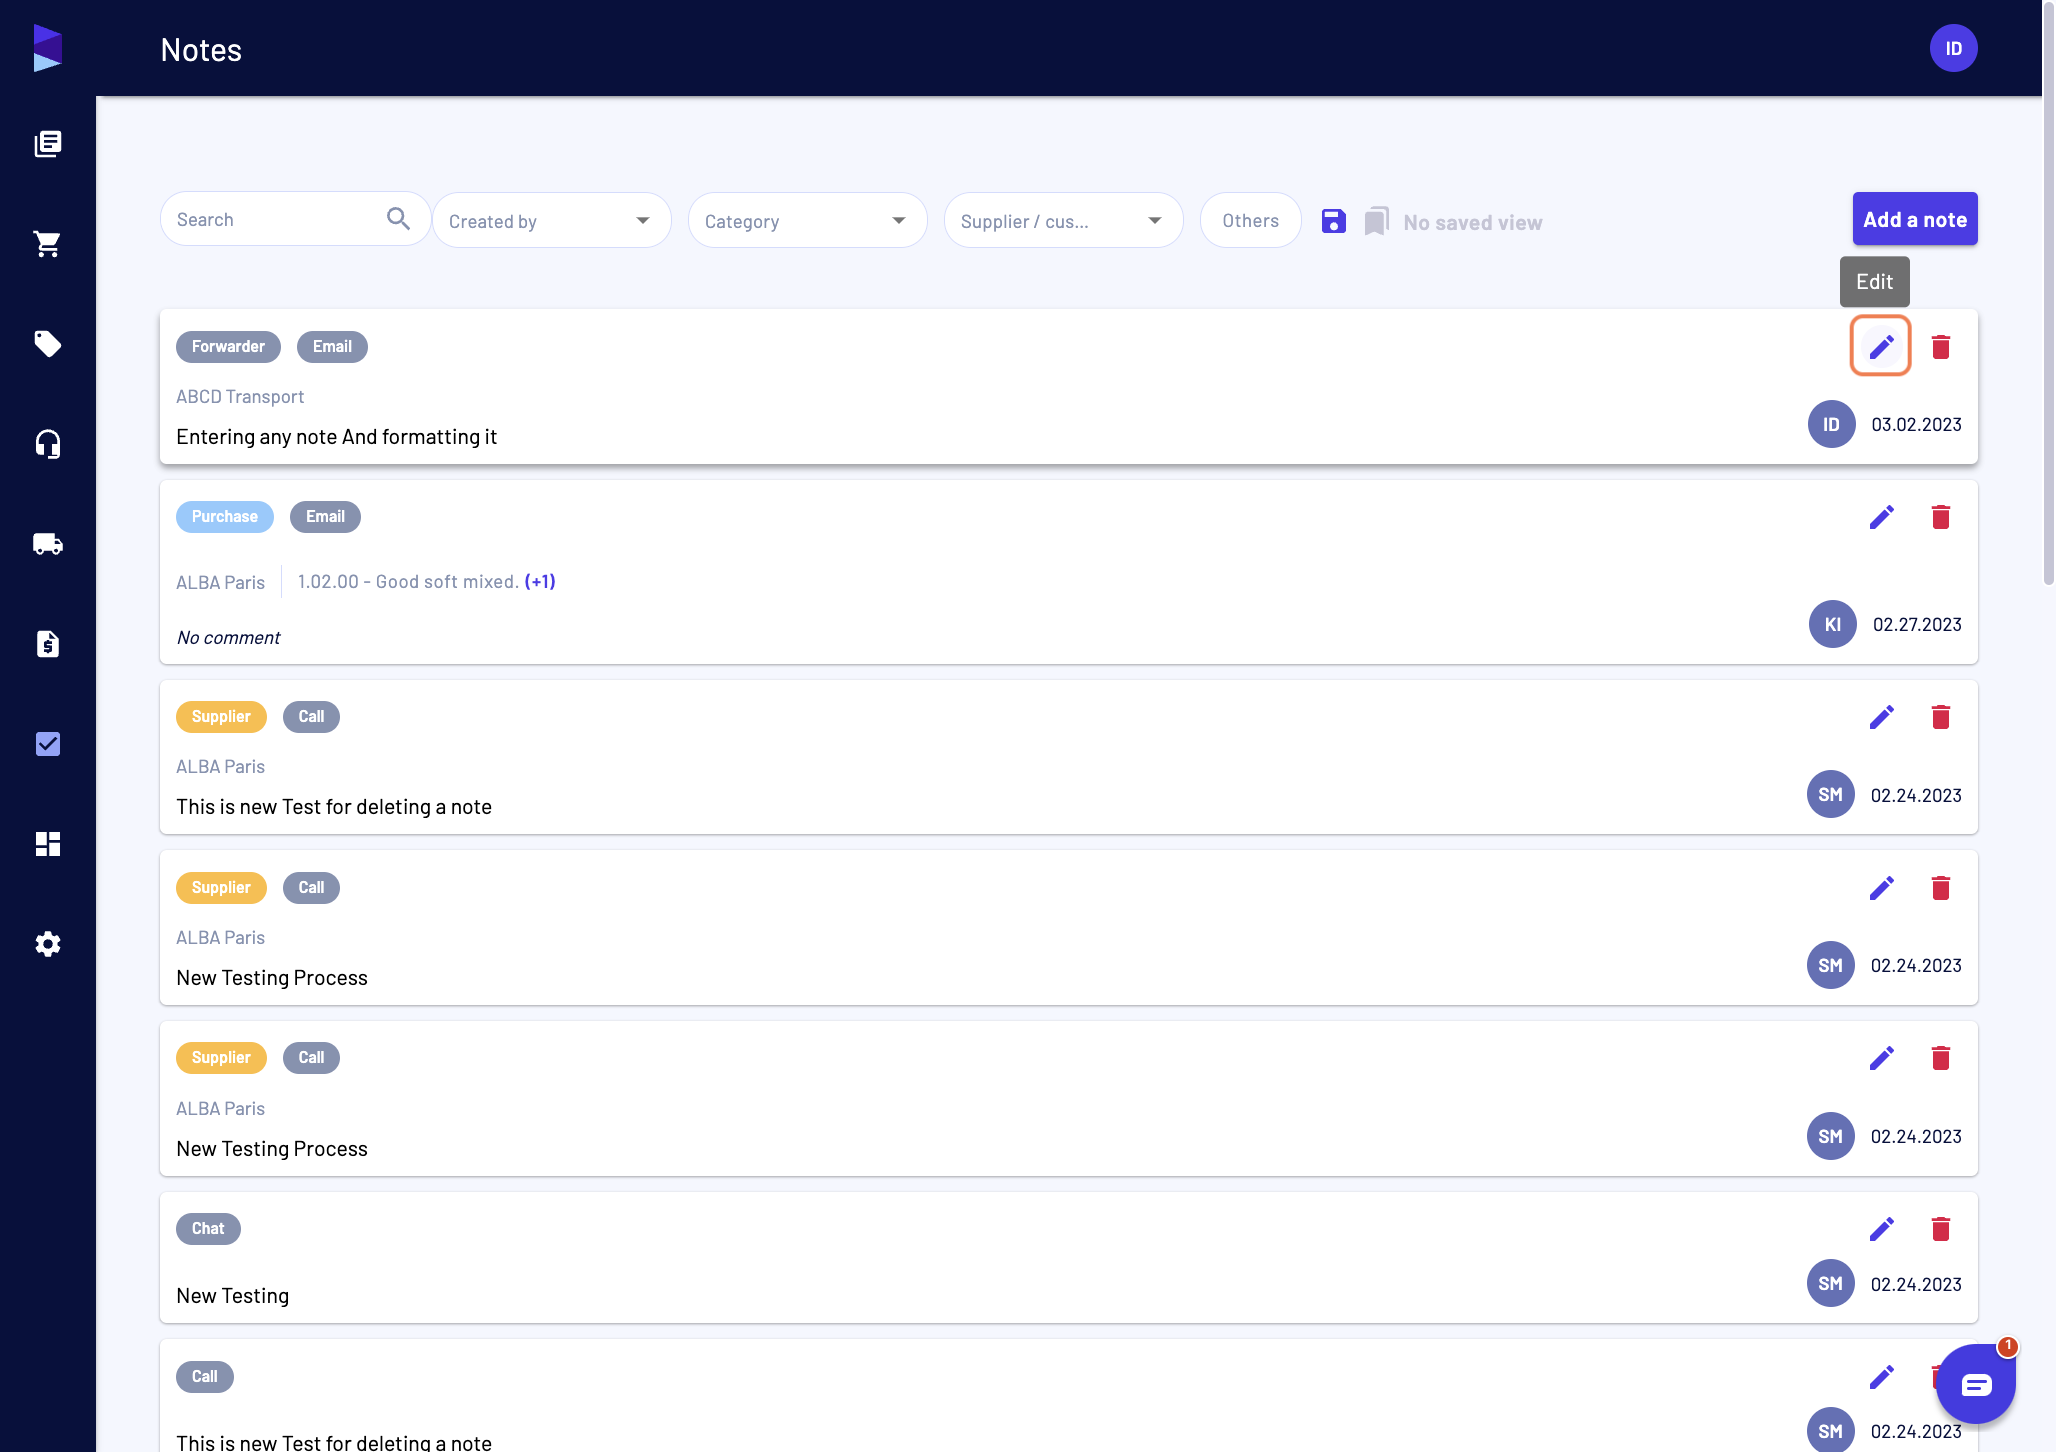Delete the Purchase note dated 02.27.2023
Viewport: 2056px width, 1452px height.
tap(1941, 517)
